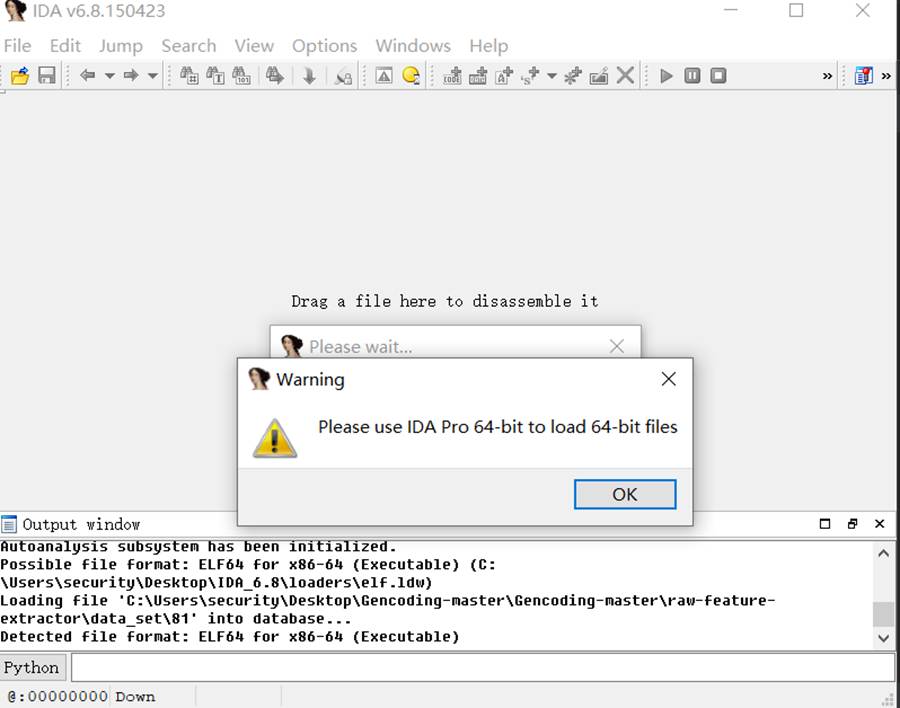Maximize the IDA main window

796,10
